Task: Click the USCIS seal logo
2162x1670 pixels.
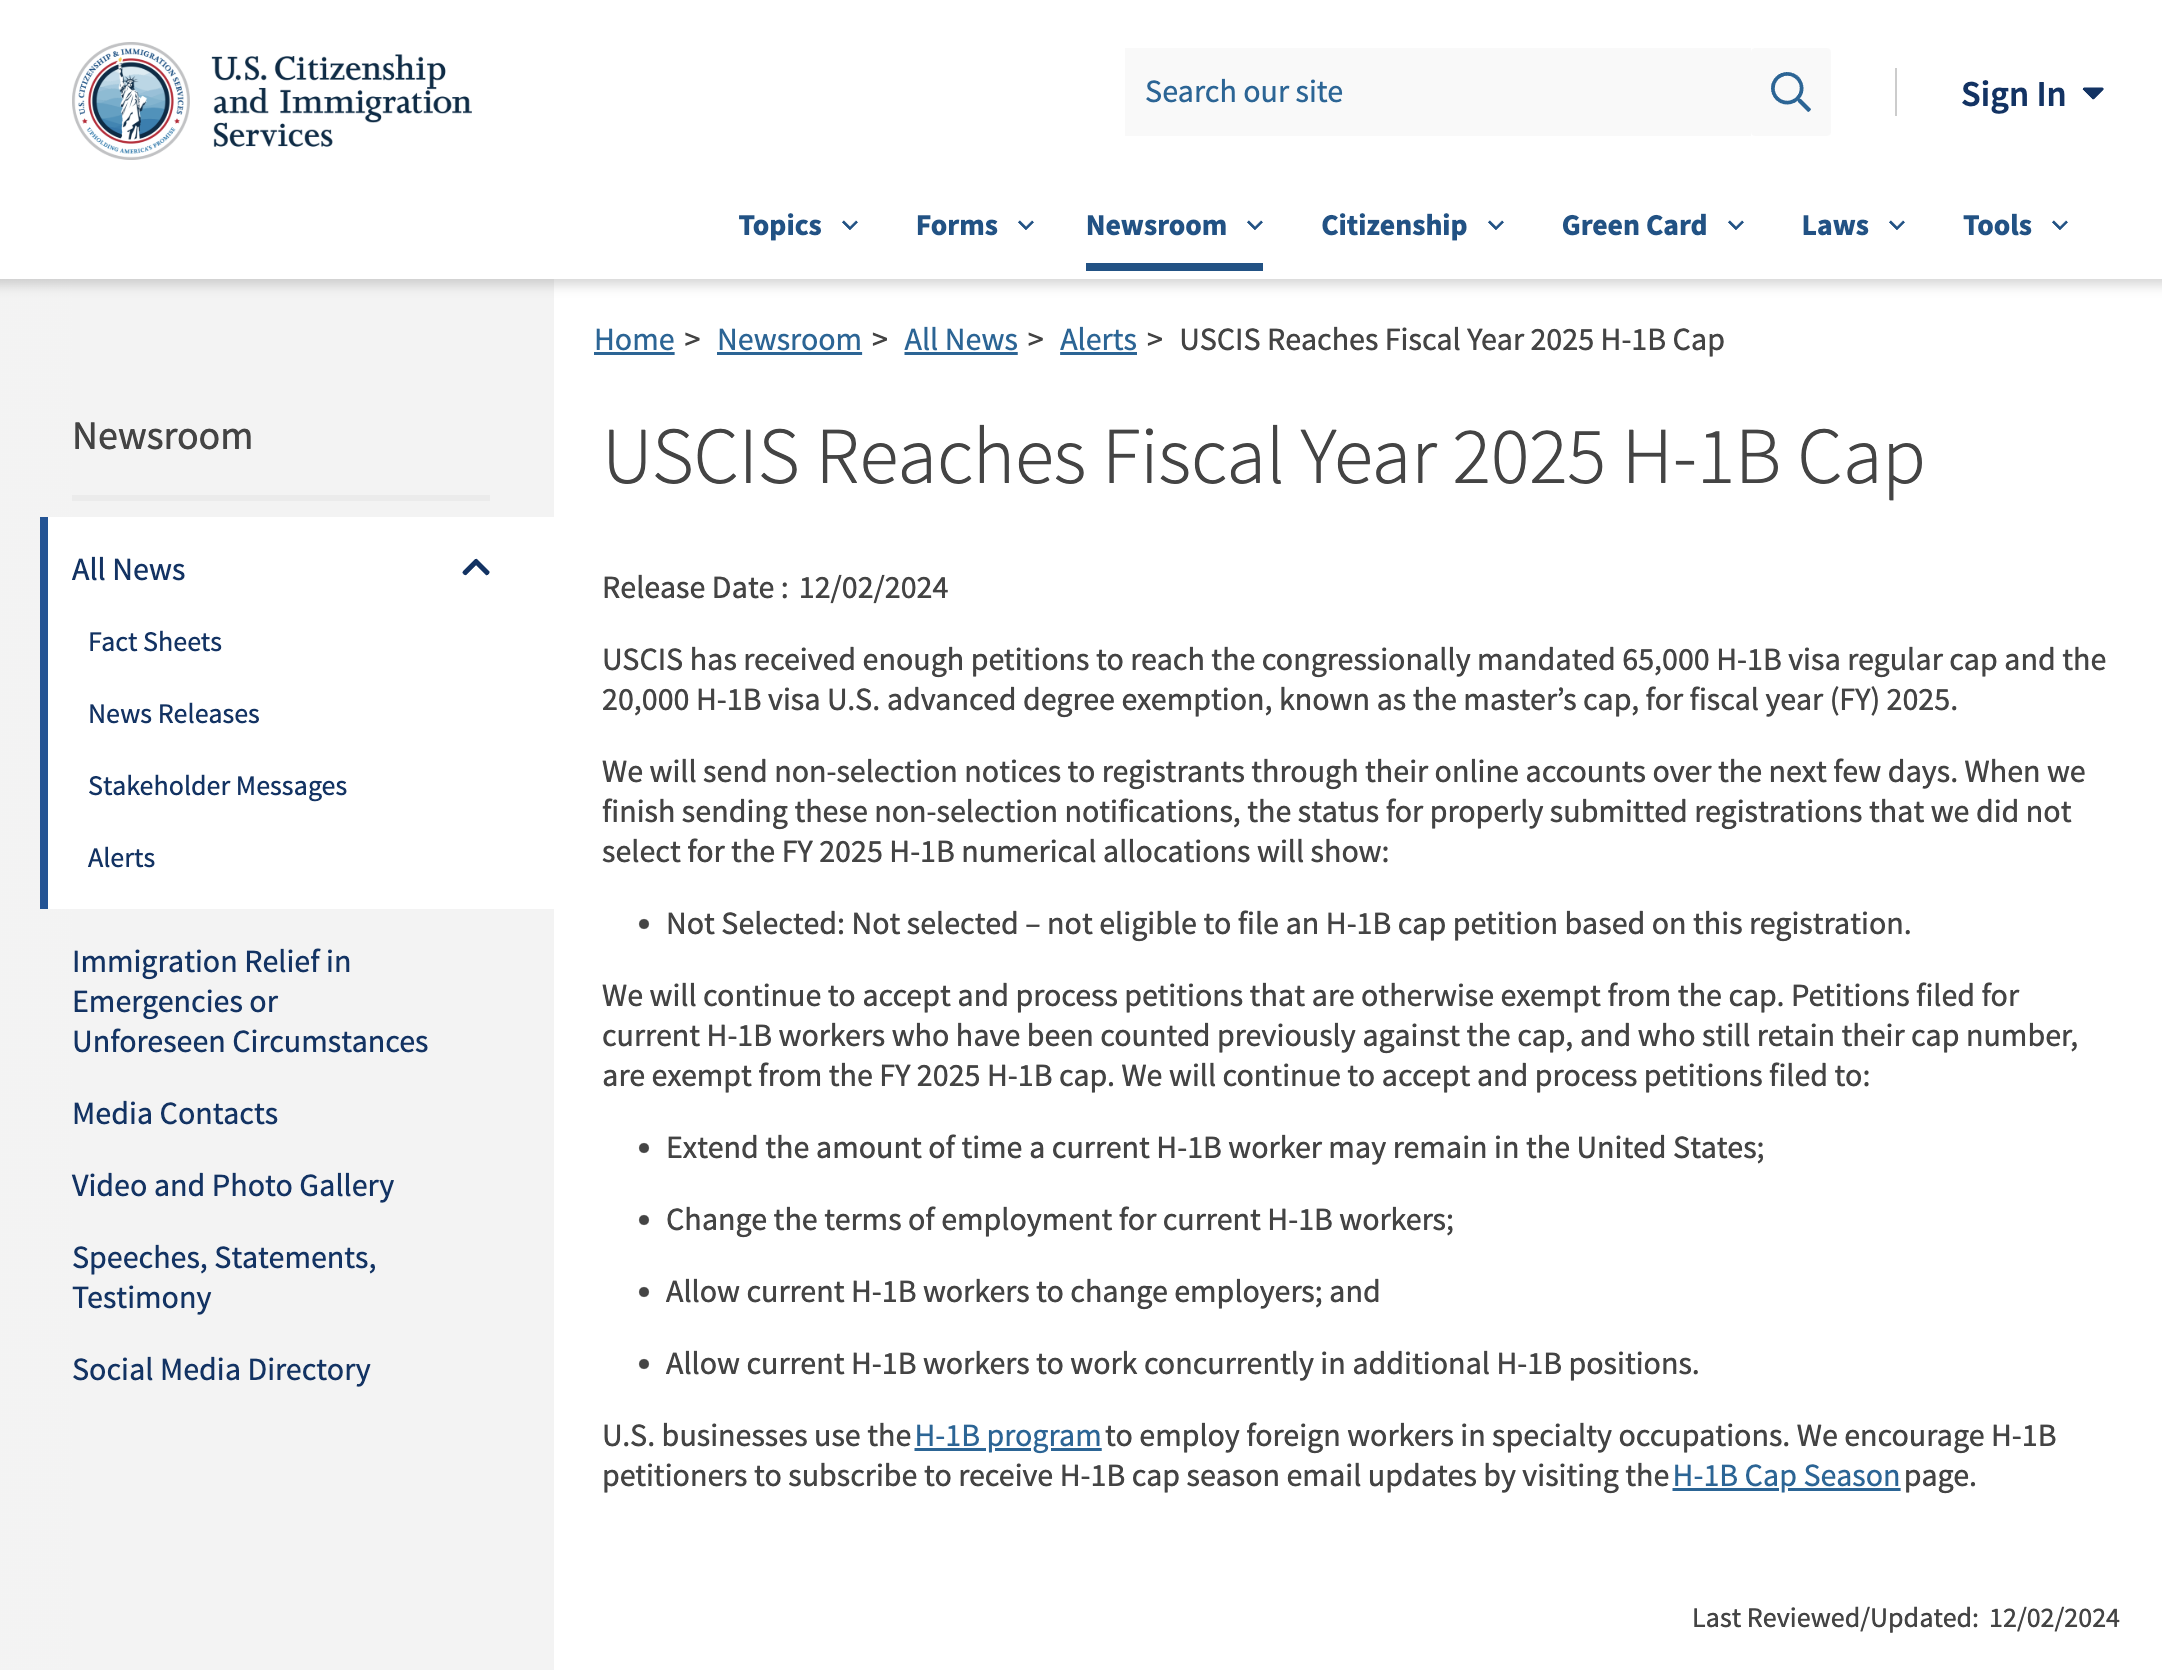Action: (x=131, y=100)
